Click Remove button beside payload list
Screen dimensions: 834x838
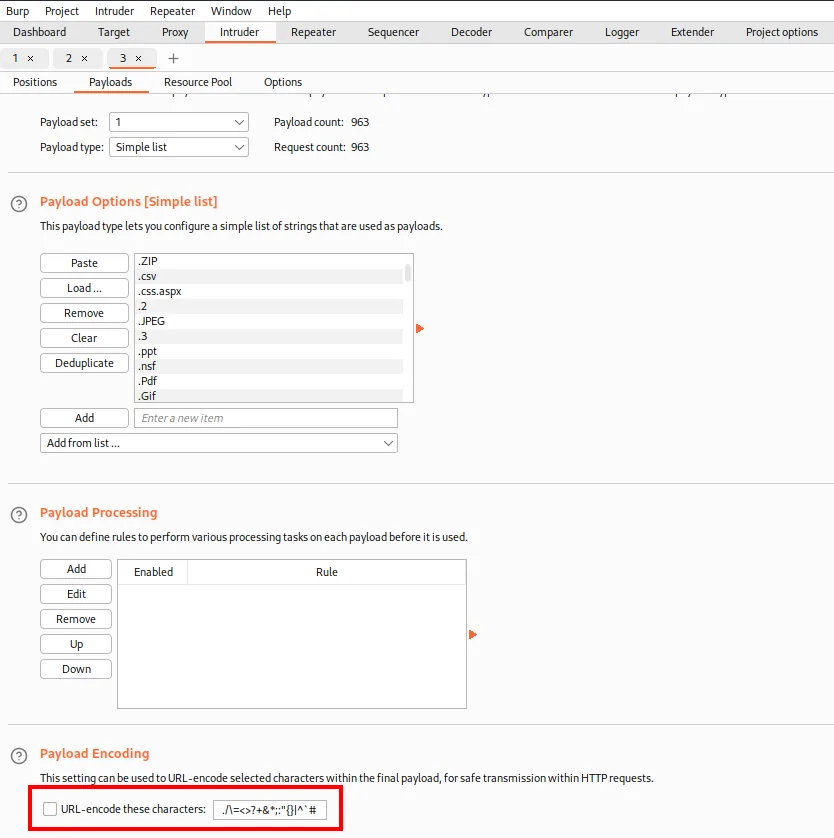pos(84,313)
